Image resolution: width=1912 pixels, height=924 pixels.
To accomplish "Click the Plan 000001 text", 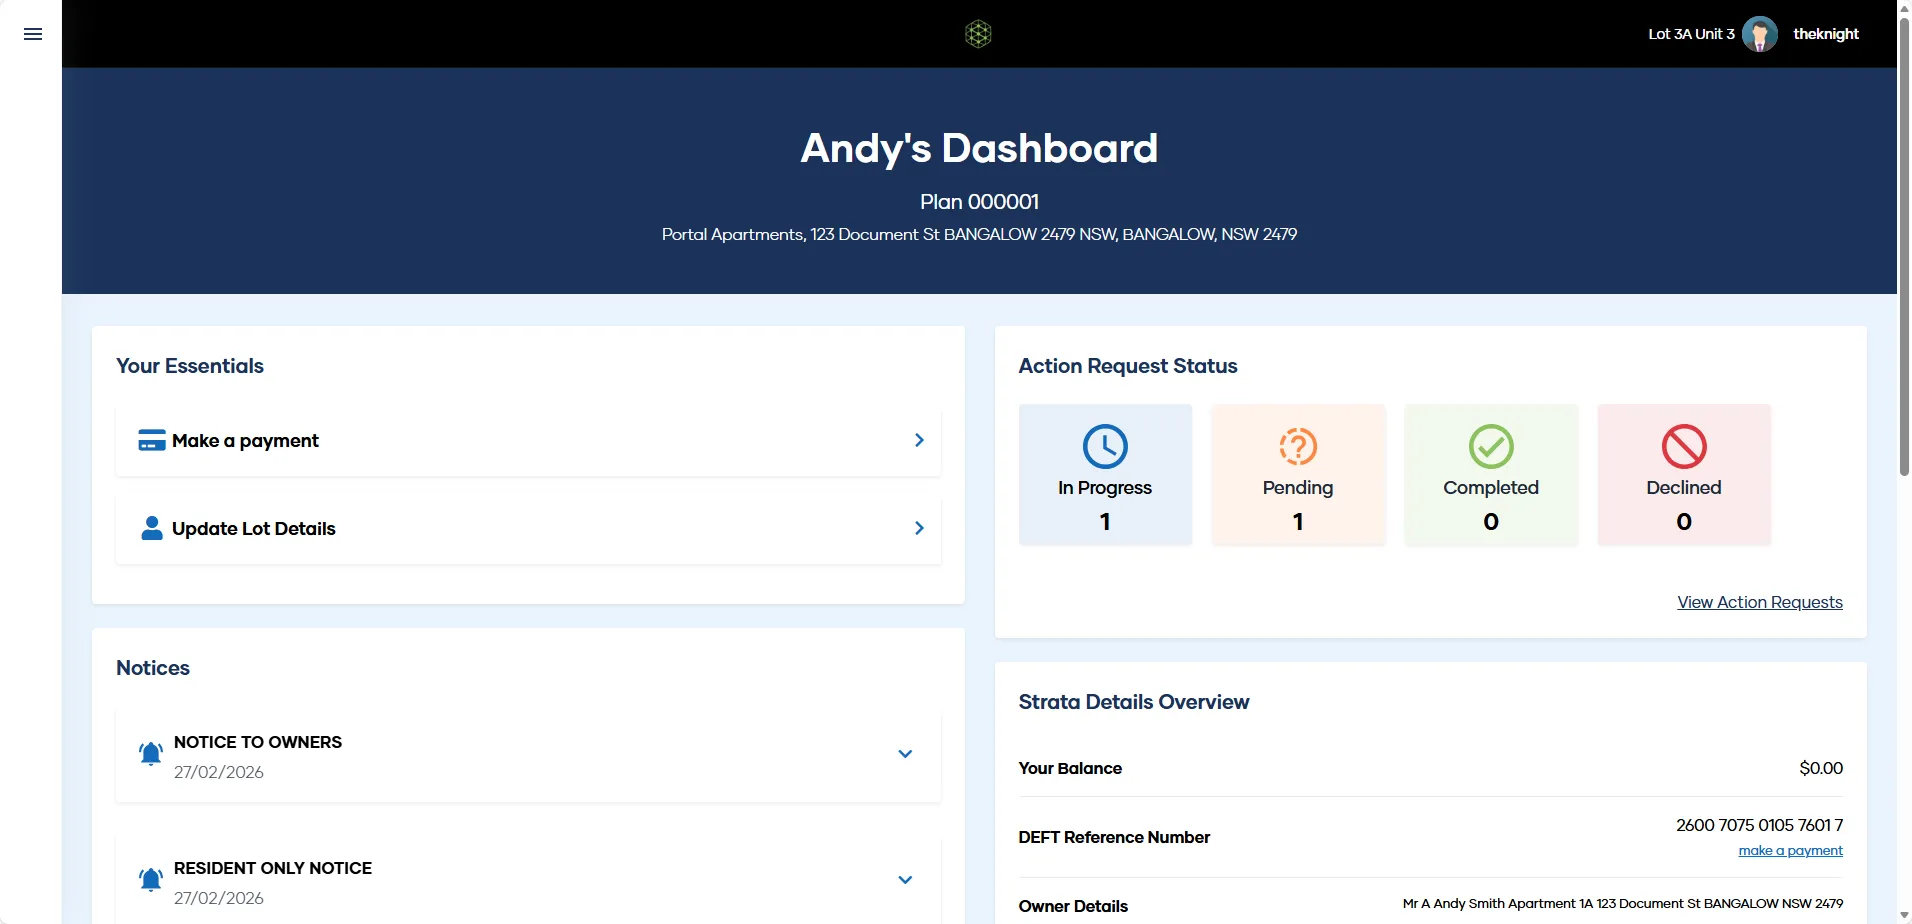I will [979, 202].
